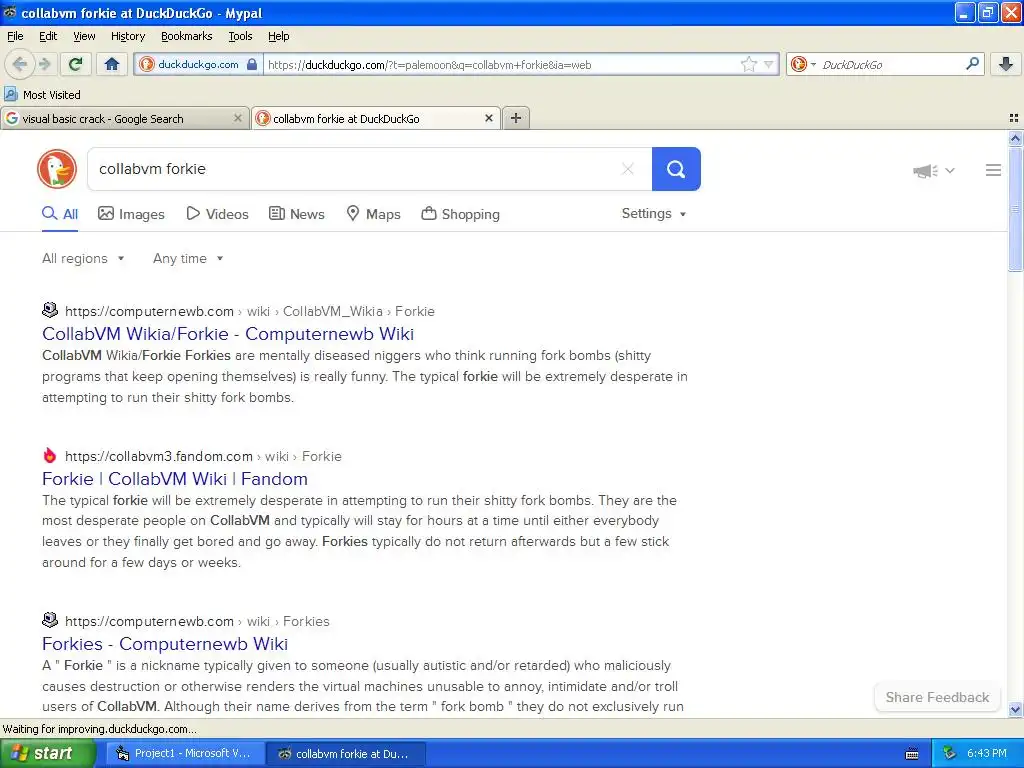The width and height of the screenshot is (1024, 768).
Task: Switch to News results
Action: (296, 214)
